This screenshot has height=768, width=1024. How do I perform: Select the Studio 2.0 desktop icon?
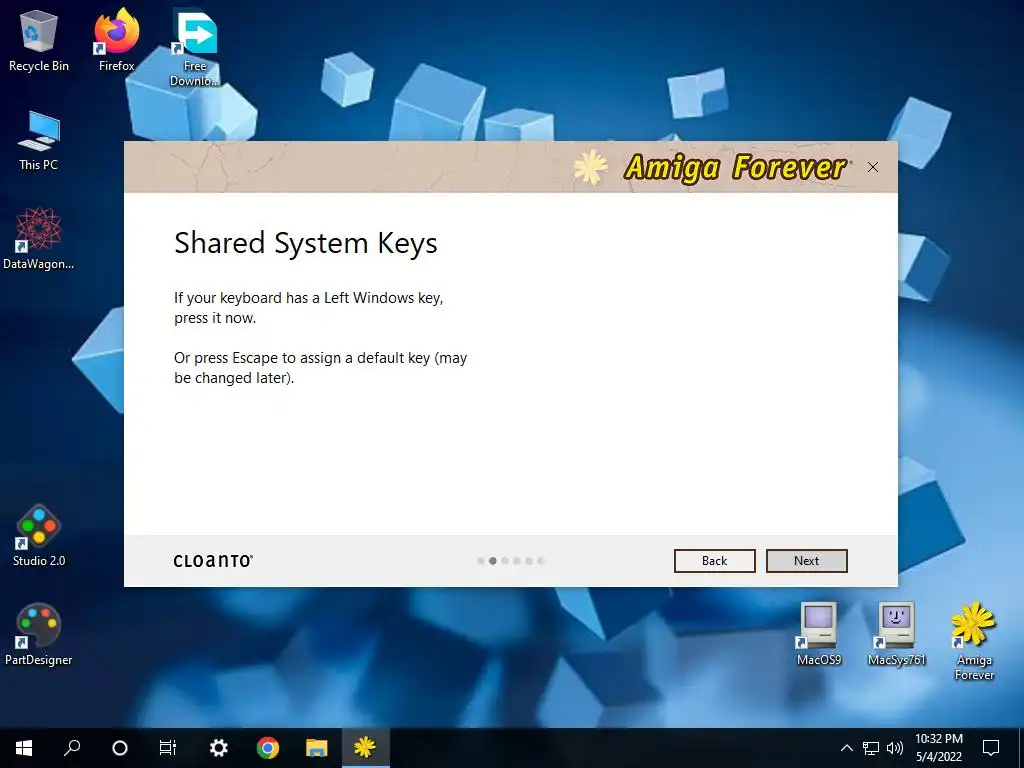coord(39,536)
